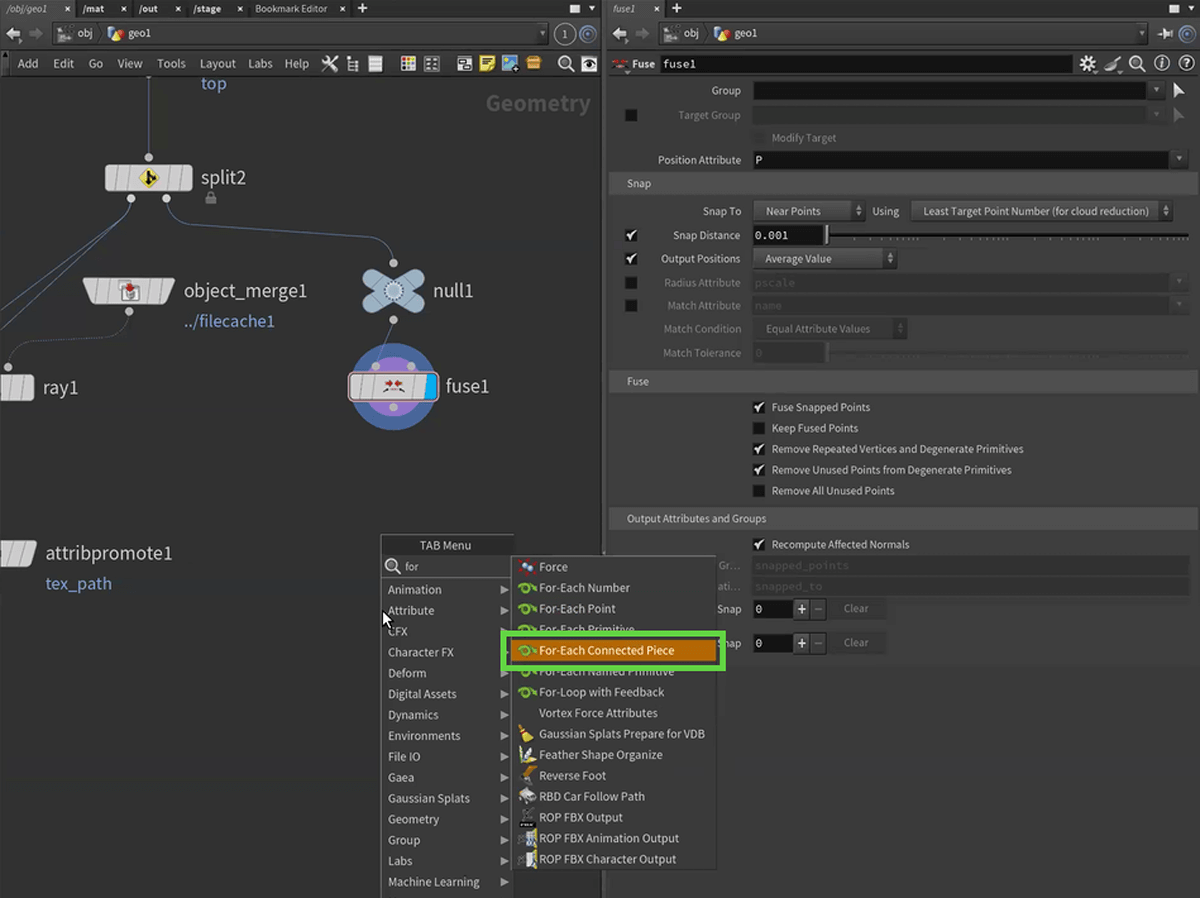This screenshot has height=898, width=1200.
Task: Click the wrench tools icon in network toolbar
Action: (x=329, y=64)
